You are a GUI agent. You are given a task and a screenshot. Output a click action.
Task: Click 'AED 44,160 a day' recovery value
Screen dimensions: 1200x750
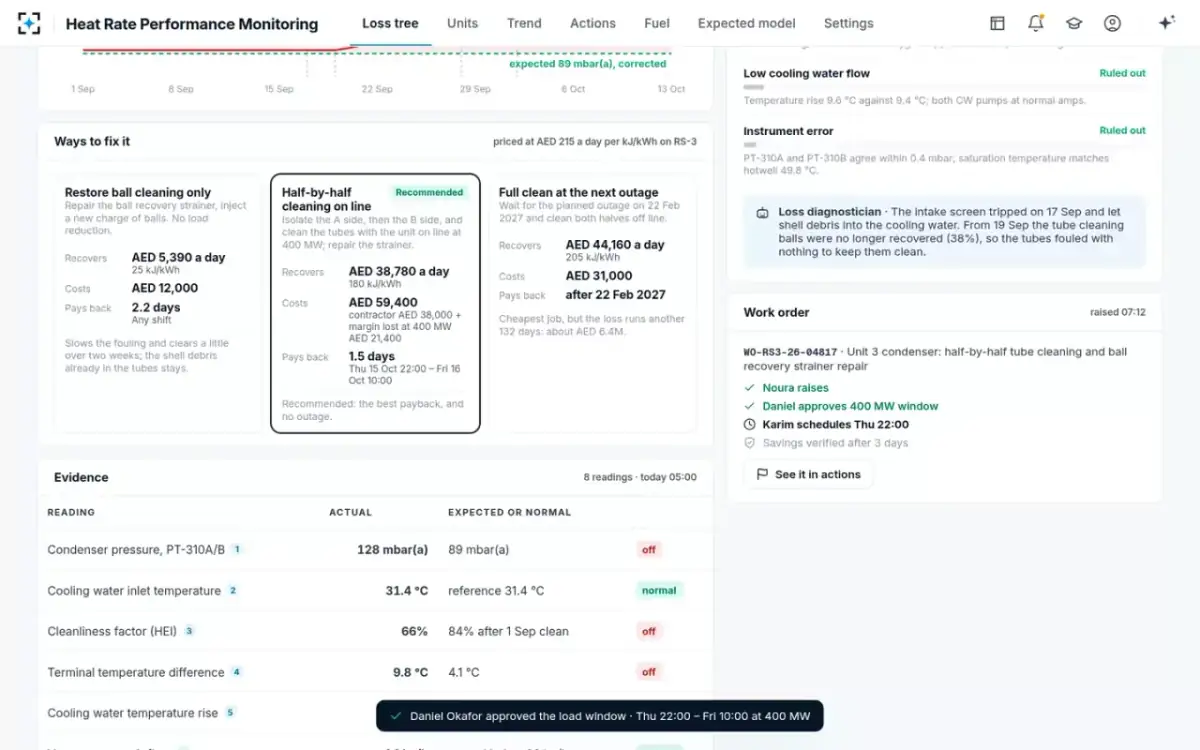(x=615, y=244)
